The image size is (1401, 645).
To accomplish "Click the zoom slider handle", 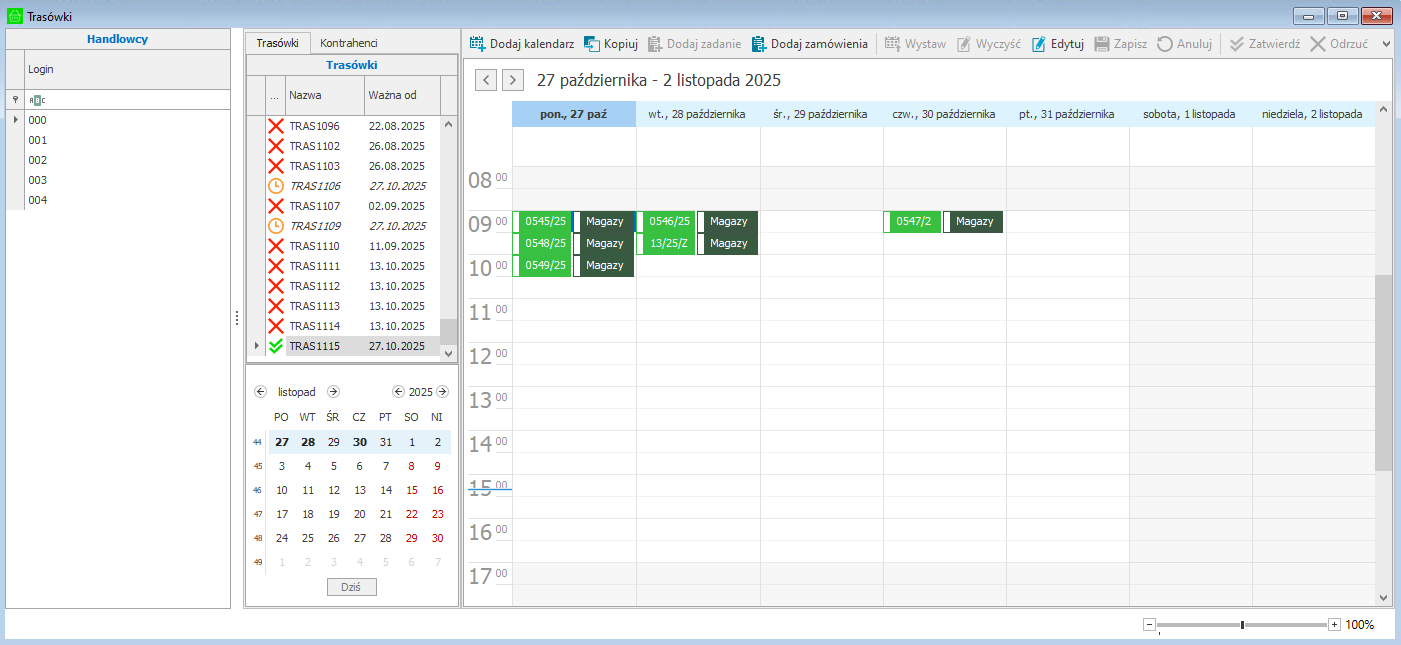I will [x=1242, y=625].
